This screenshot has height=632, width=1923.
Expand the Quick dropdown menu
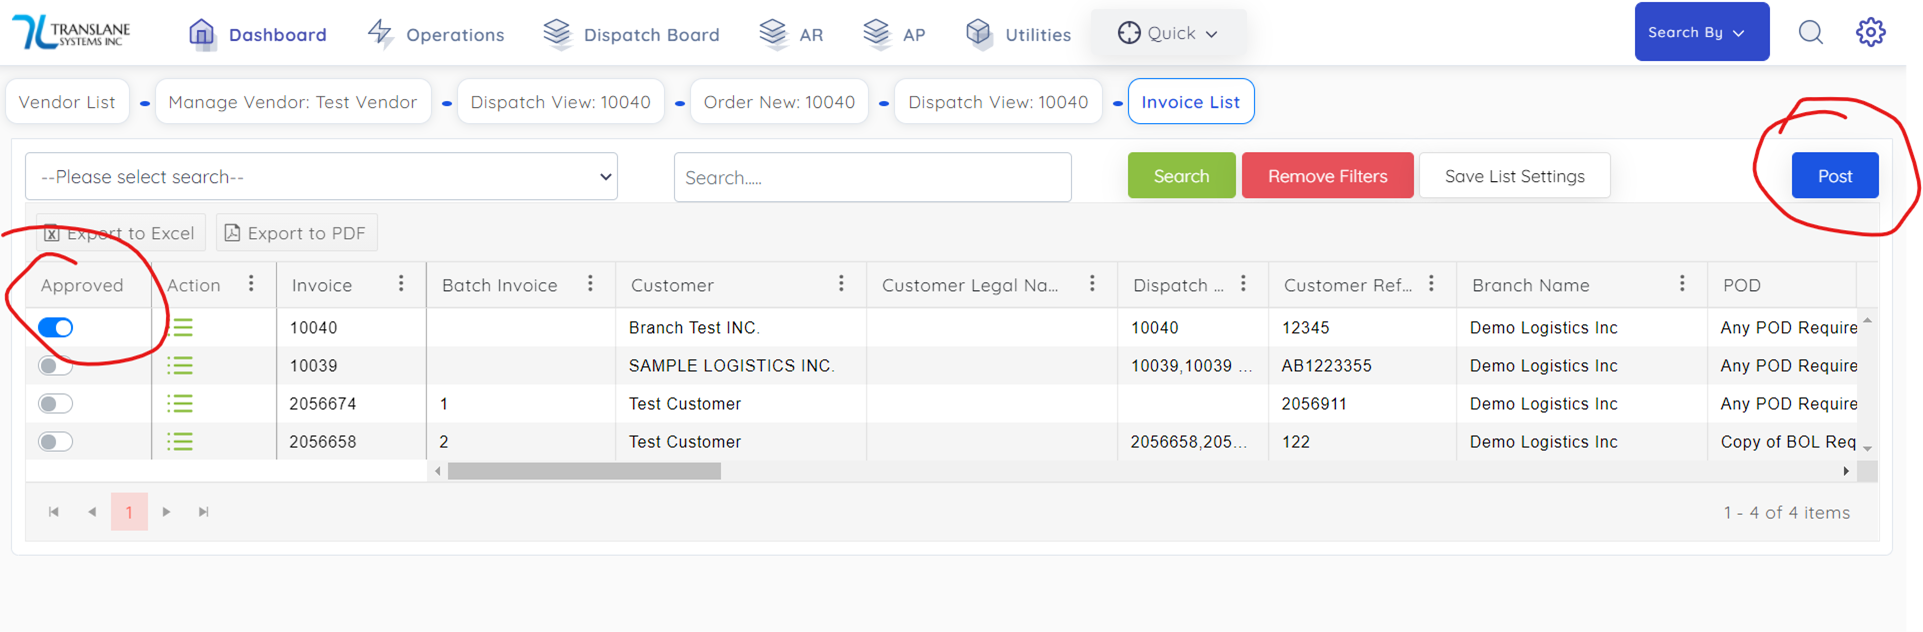tap(1168, 33)
